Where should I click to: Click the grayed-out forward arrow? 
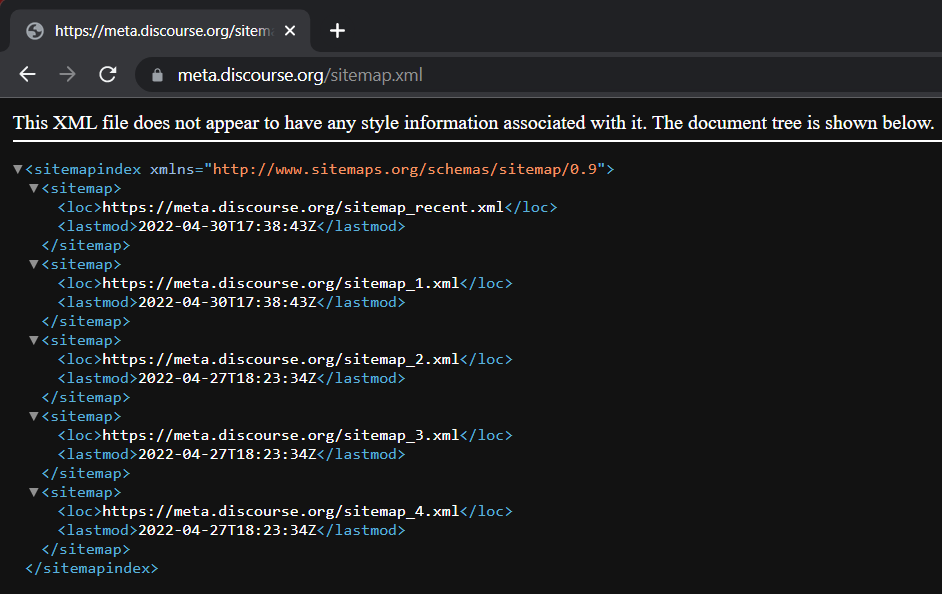click(66, 74)
